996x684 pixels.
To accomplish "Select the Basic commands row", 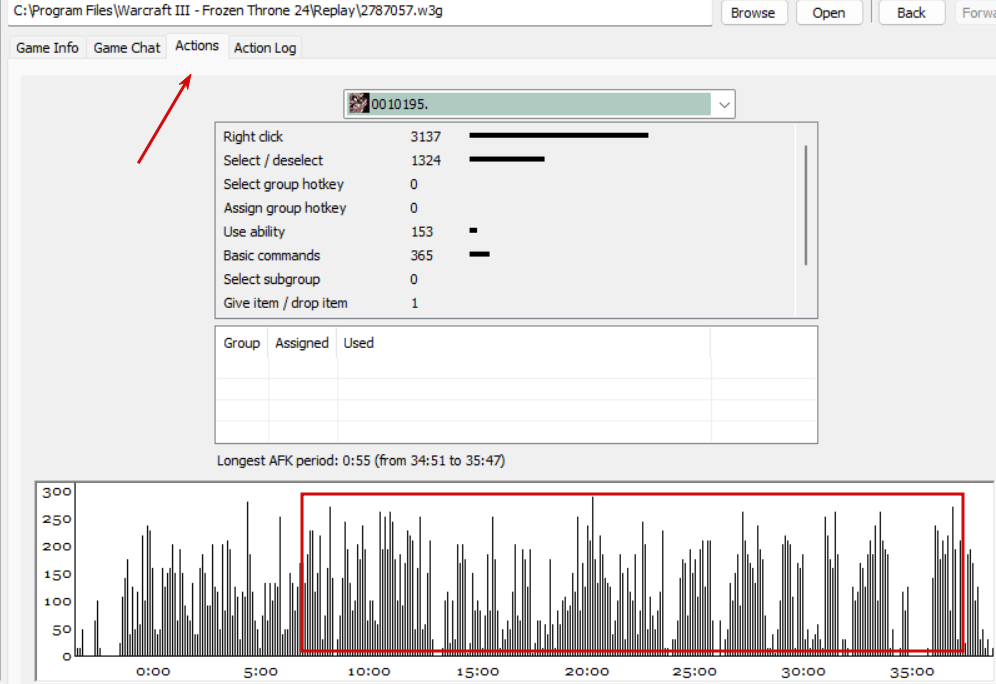I will [505, 255].
